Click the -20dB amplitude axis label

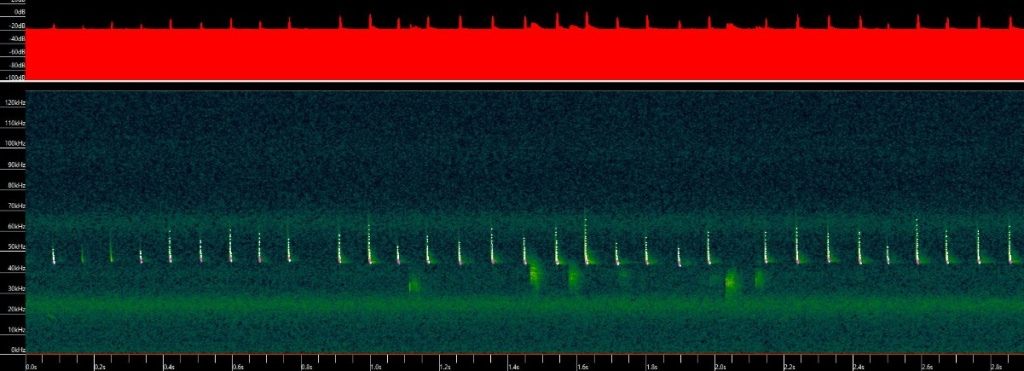[16, 25]
